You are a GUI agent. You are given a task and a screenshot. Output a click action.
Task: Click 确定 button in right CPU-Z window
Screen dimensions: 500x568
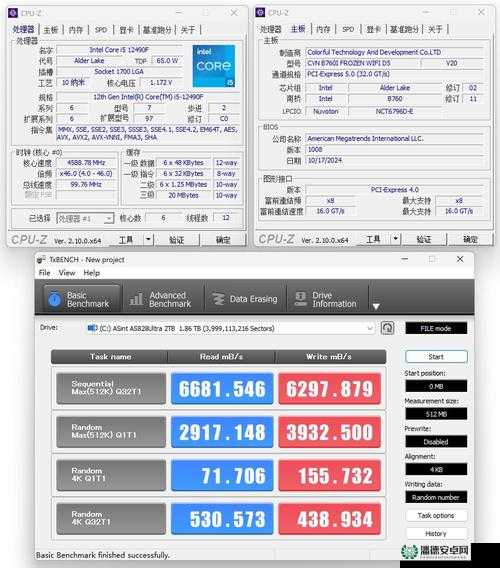tap(470, 239)
